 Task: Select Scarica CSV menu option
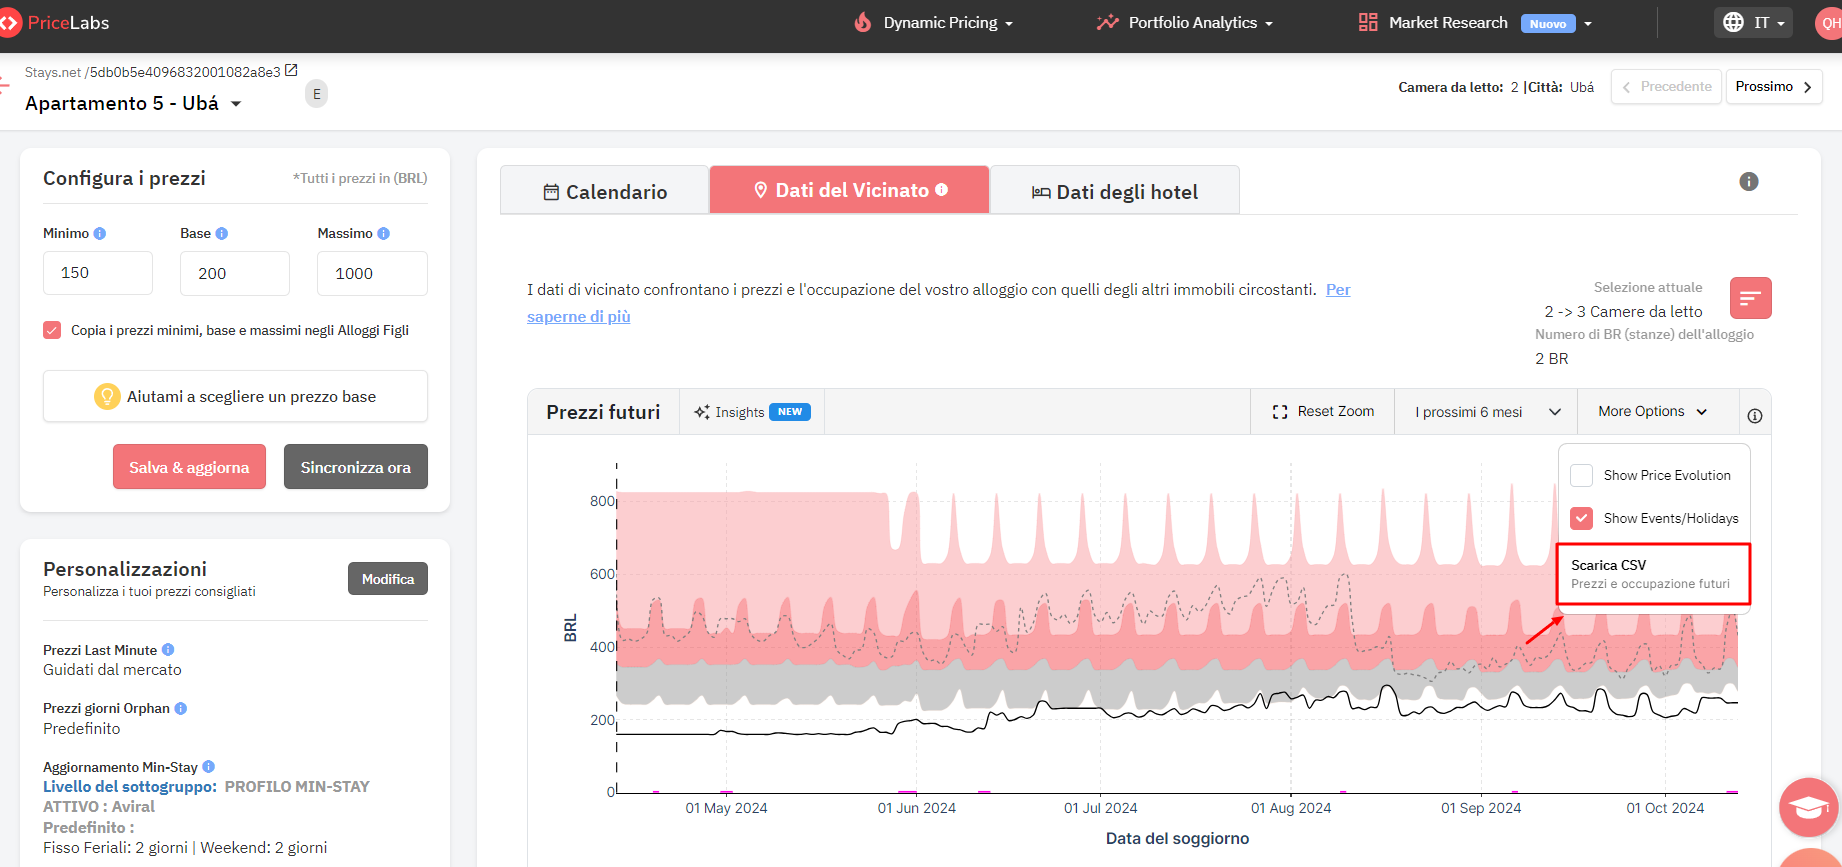pos(1653,574)
